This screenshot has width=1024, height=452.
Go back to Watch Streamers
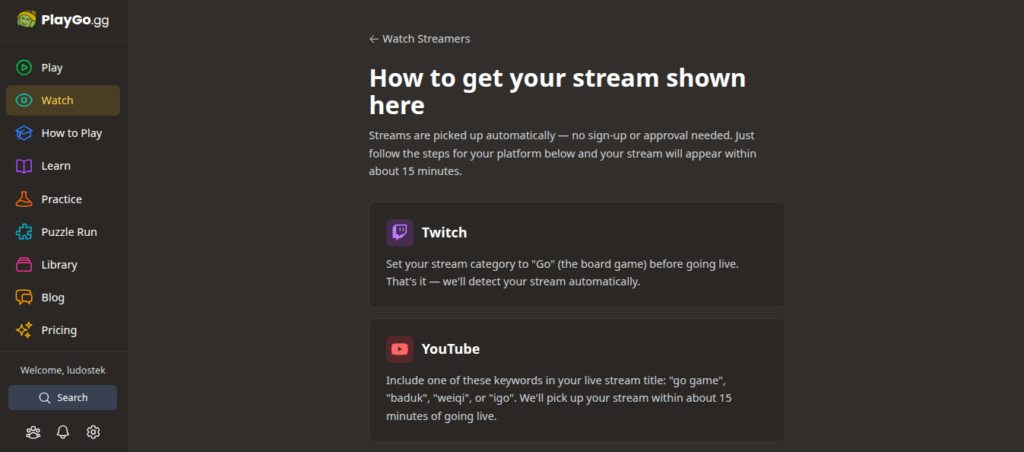click(x=419, y=39)
